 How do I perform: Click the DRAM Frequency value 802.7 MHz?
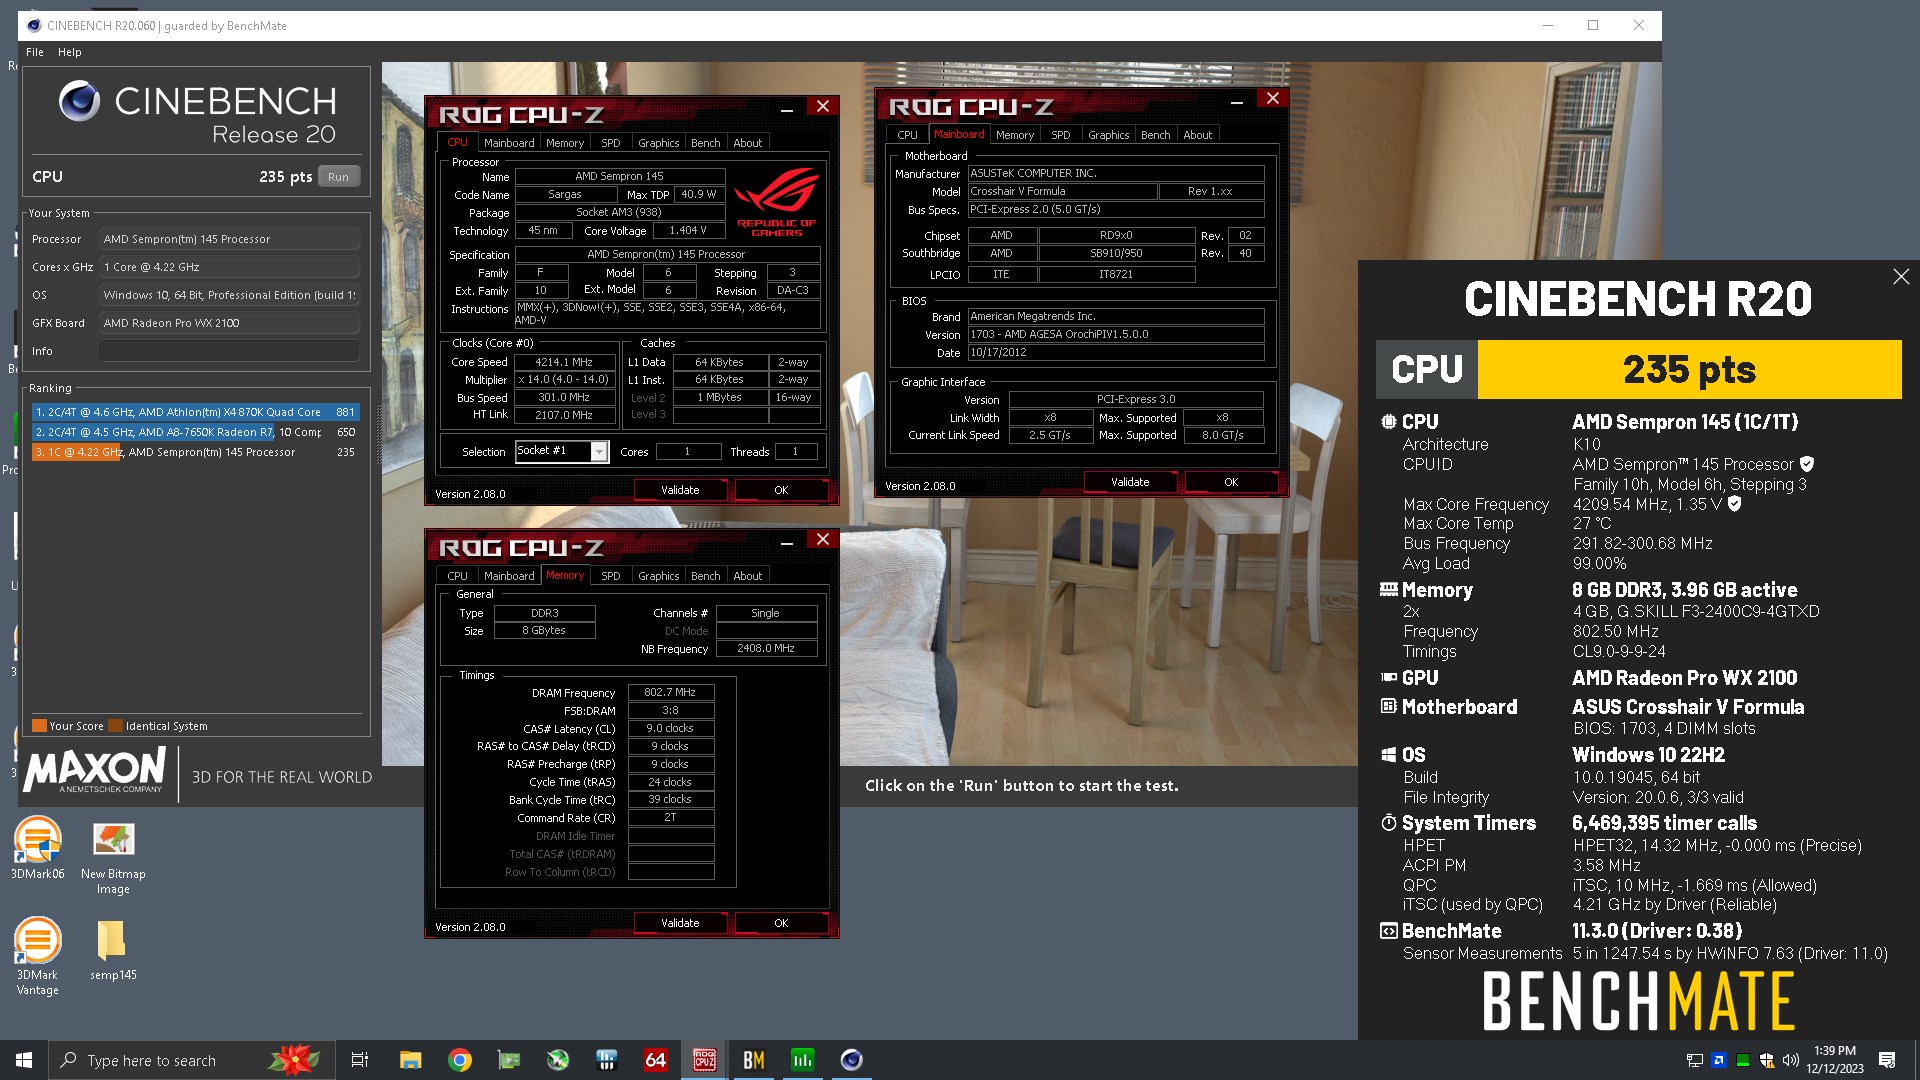click(x=671, y=692)
